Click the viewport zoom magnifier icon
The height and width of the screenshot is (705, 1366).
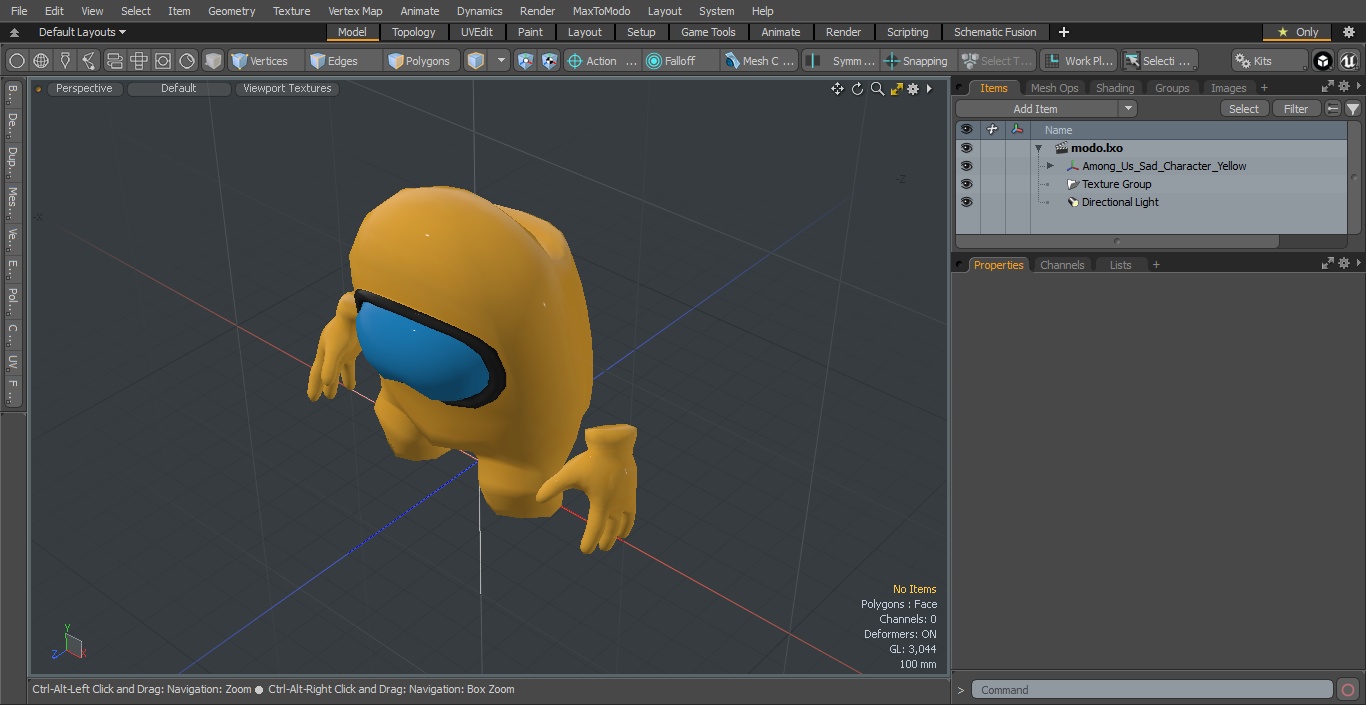pos(877,89)
